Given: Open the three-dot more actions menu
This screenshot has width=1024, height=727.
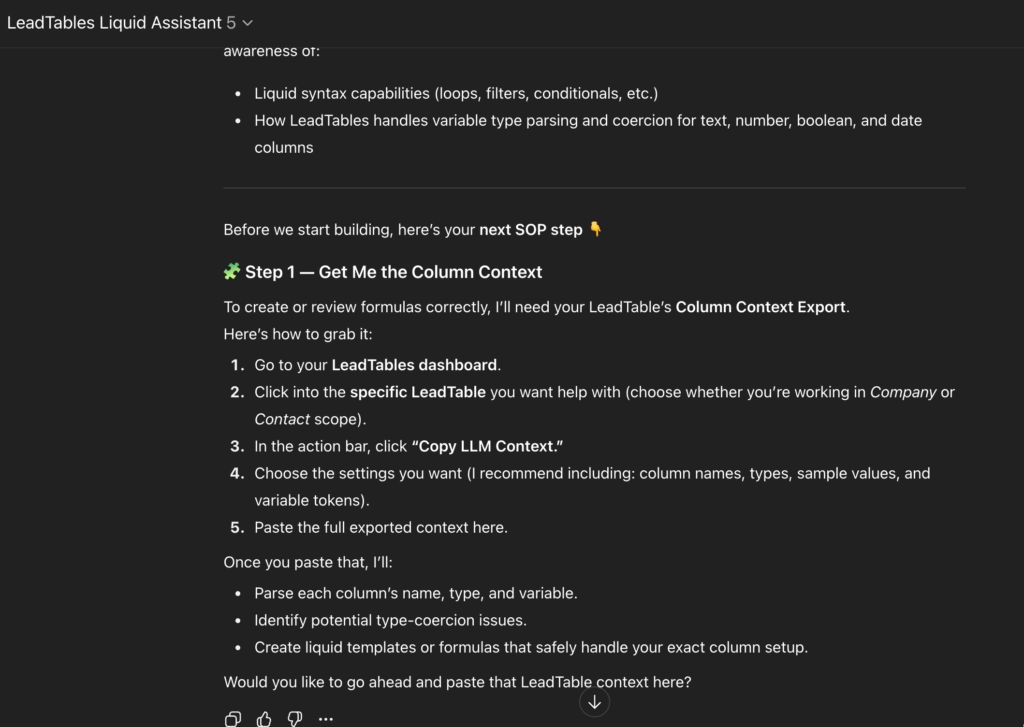Looking at the screenshot, I should click(x=326, y=718).
